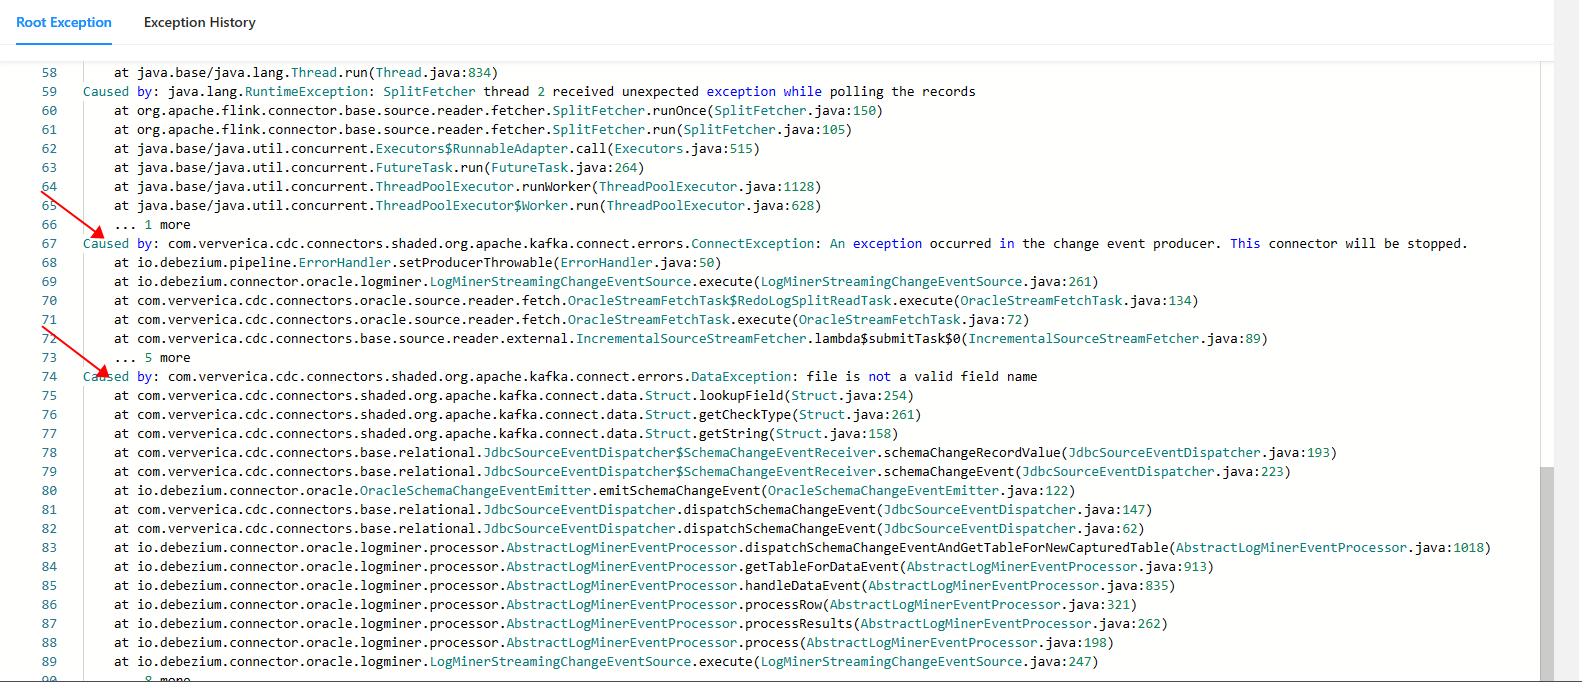Click 'SplitFetcher.java:150' in the runOnce line
1582x682 pixels.
(x=795, y=110)
